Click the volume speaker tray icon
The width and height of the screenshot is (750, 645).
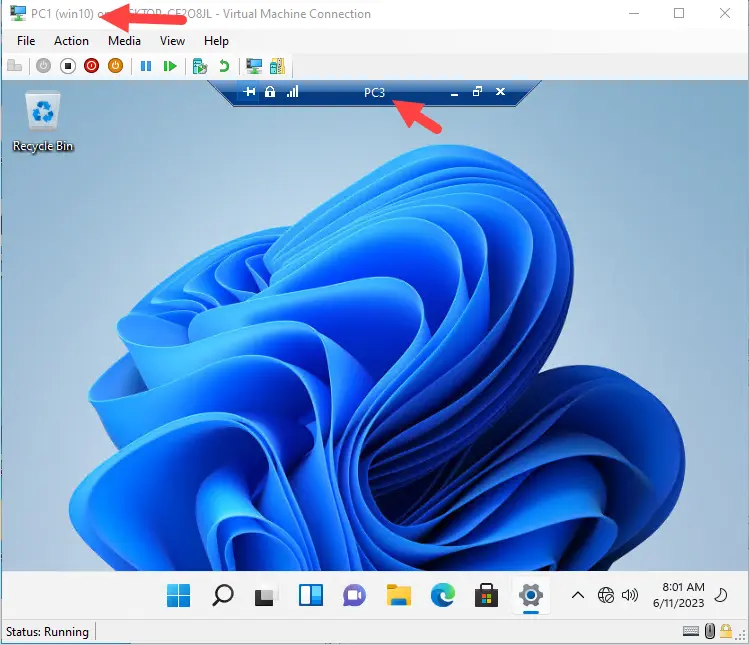coord(630,596)
